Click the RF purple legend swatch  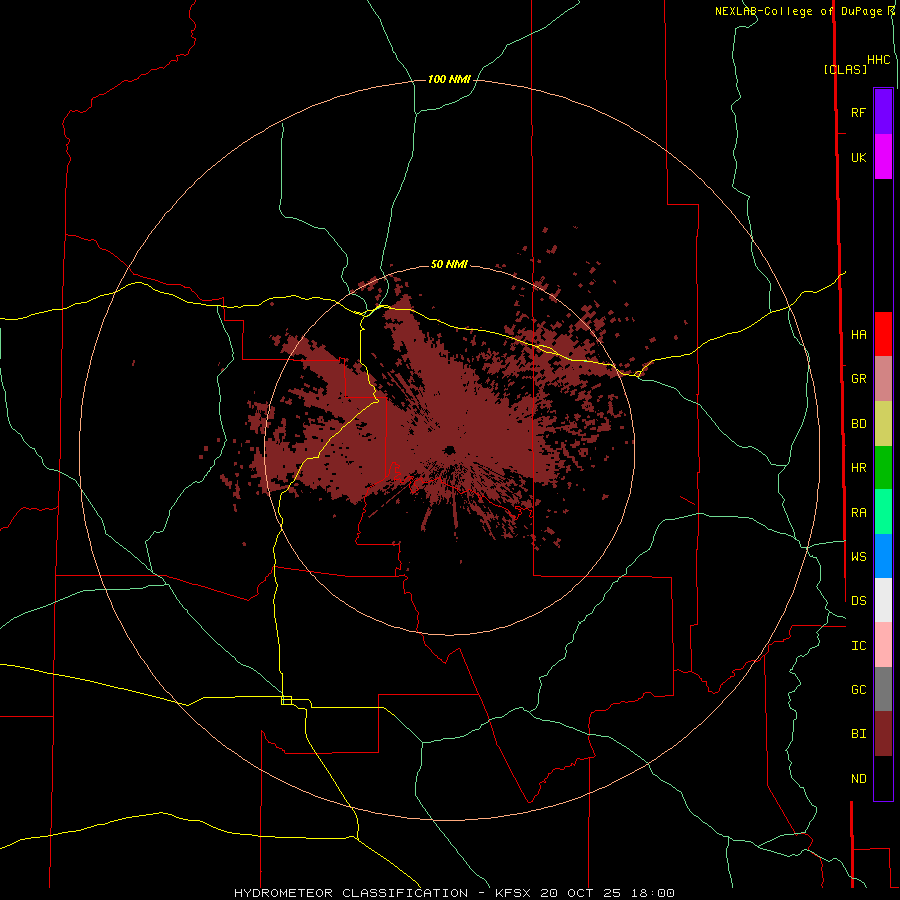(883, 112)
